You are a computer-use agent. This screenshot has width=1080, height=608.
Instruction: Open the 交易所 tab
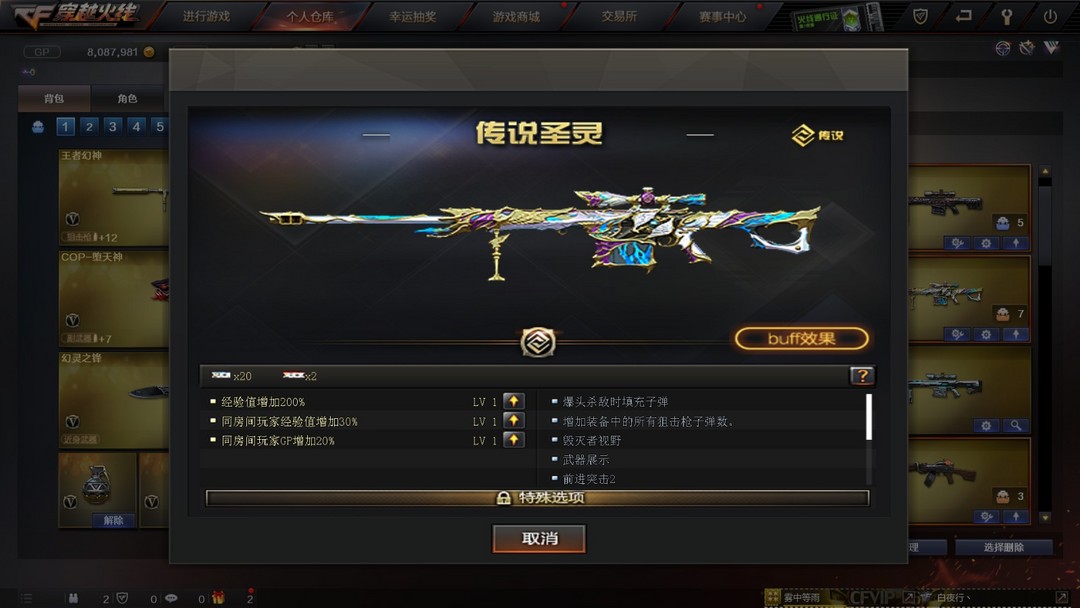[x=619, y=17]
